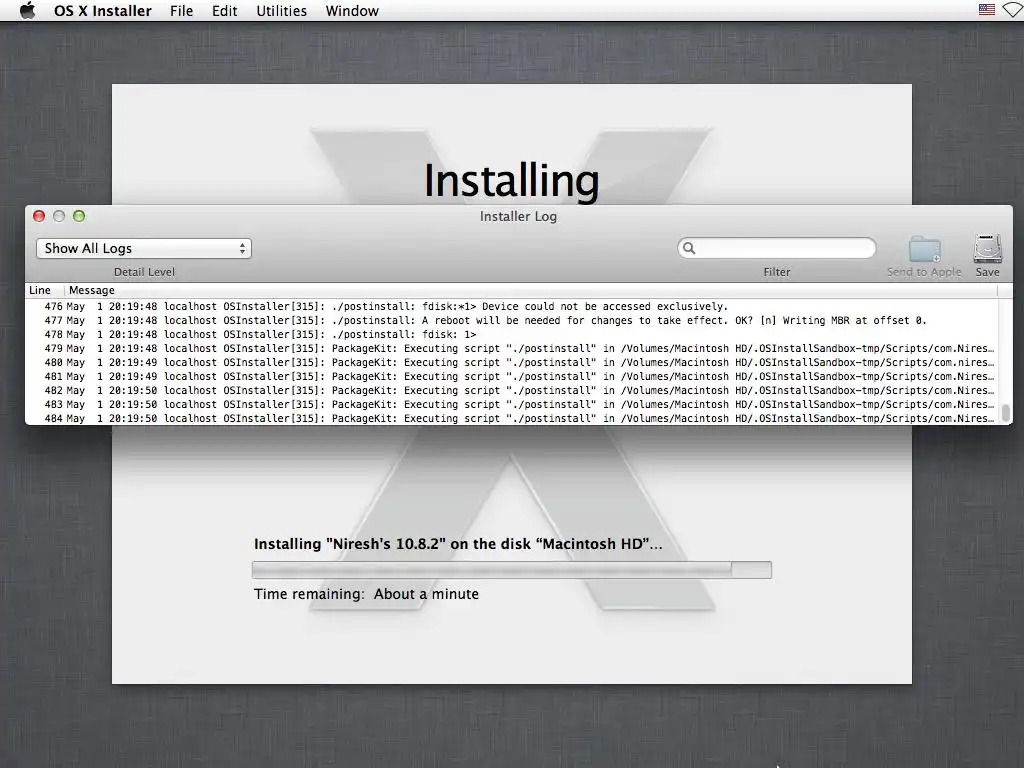Click the log vertical scrollbar thumb
This screenshot has height=768, width=1024.
(1006, 413)
